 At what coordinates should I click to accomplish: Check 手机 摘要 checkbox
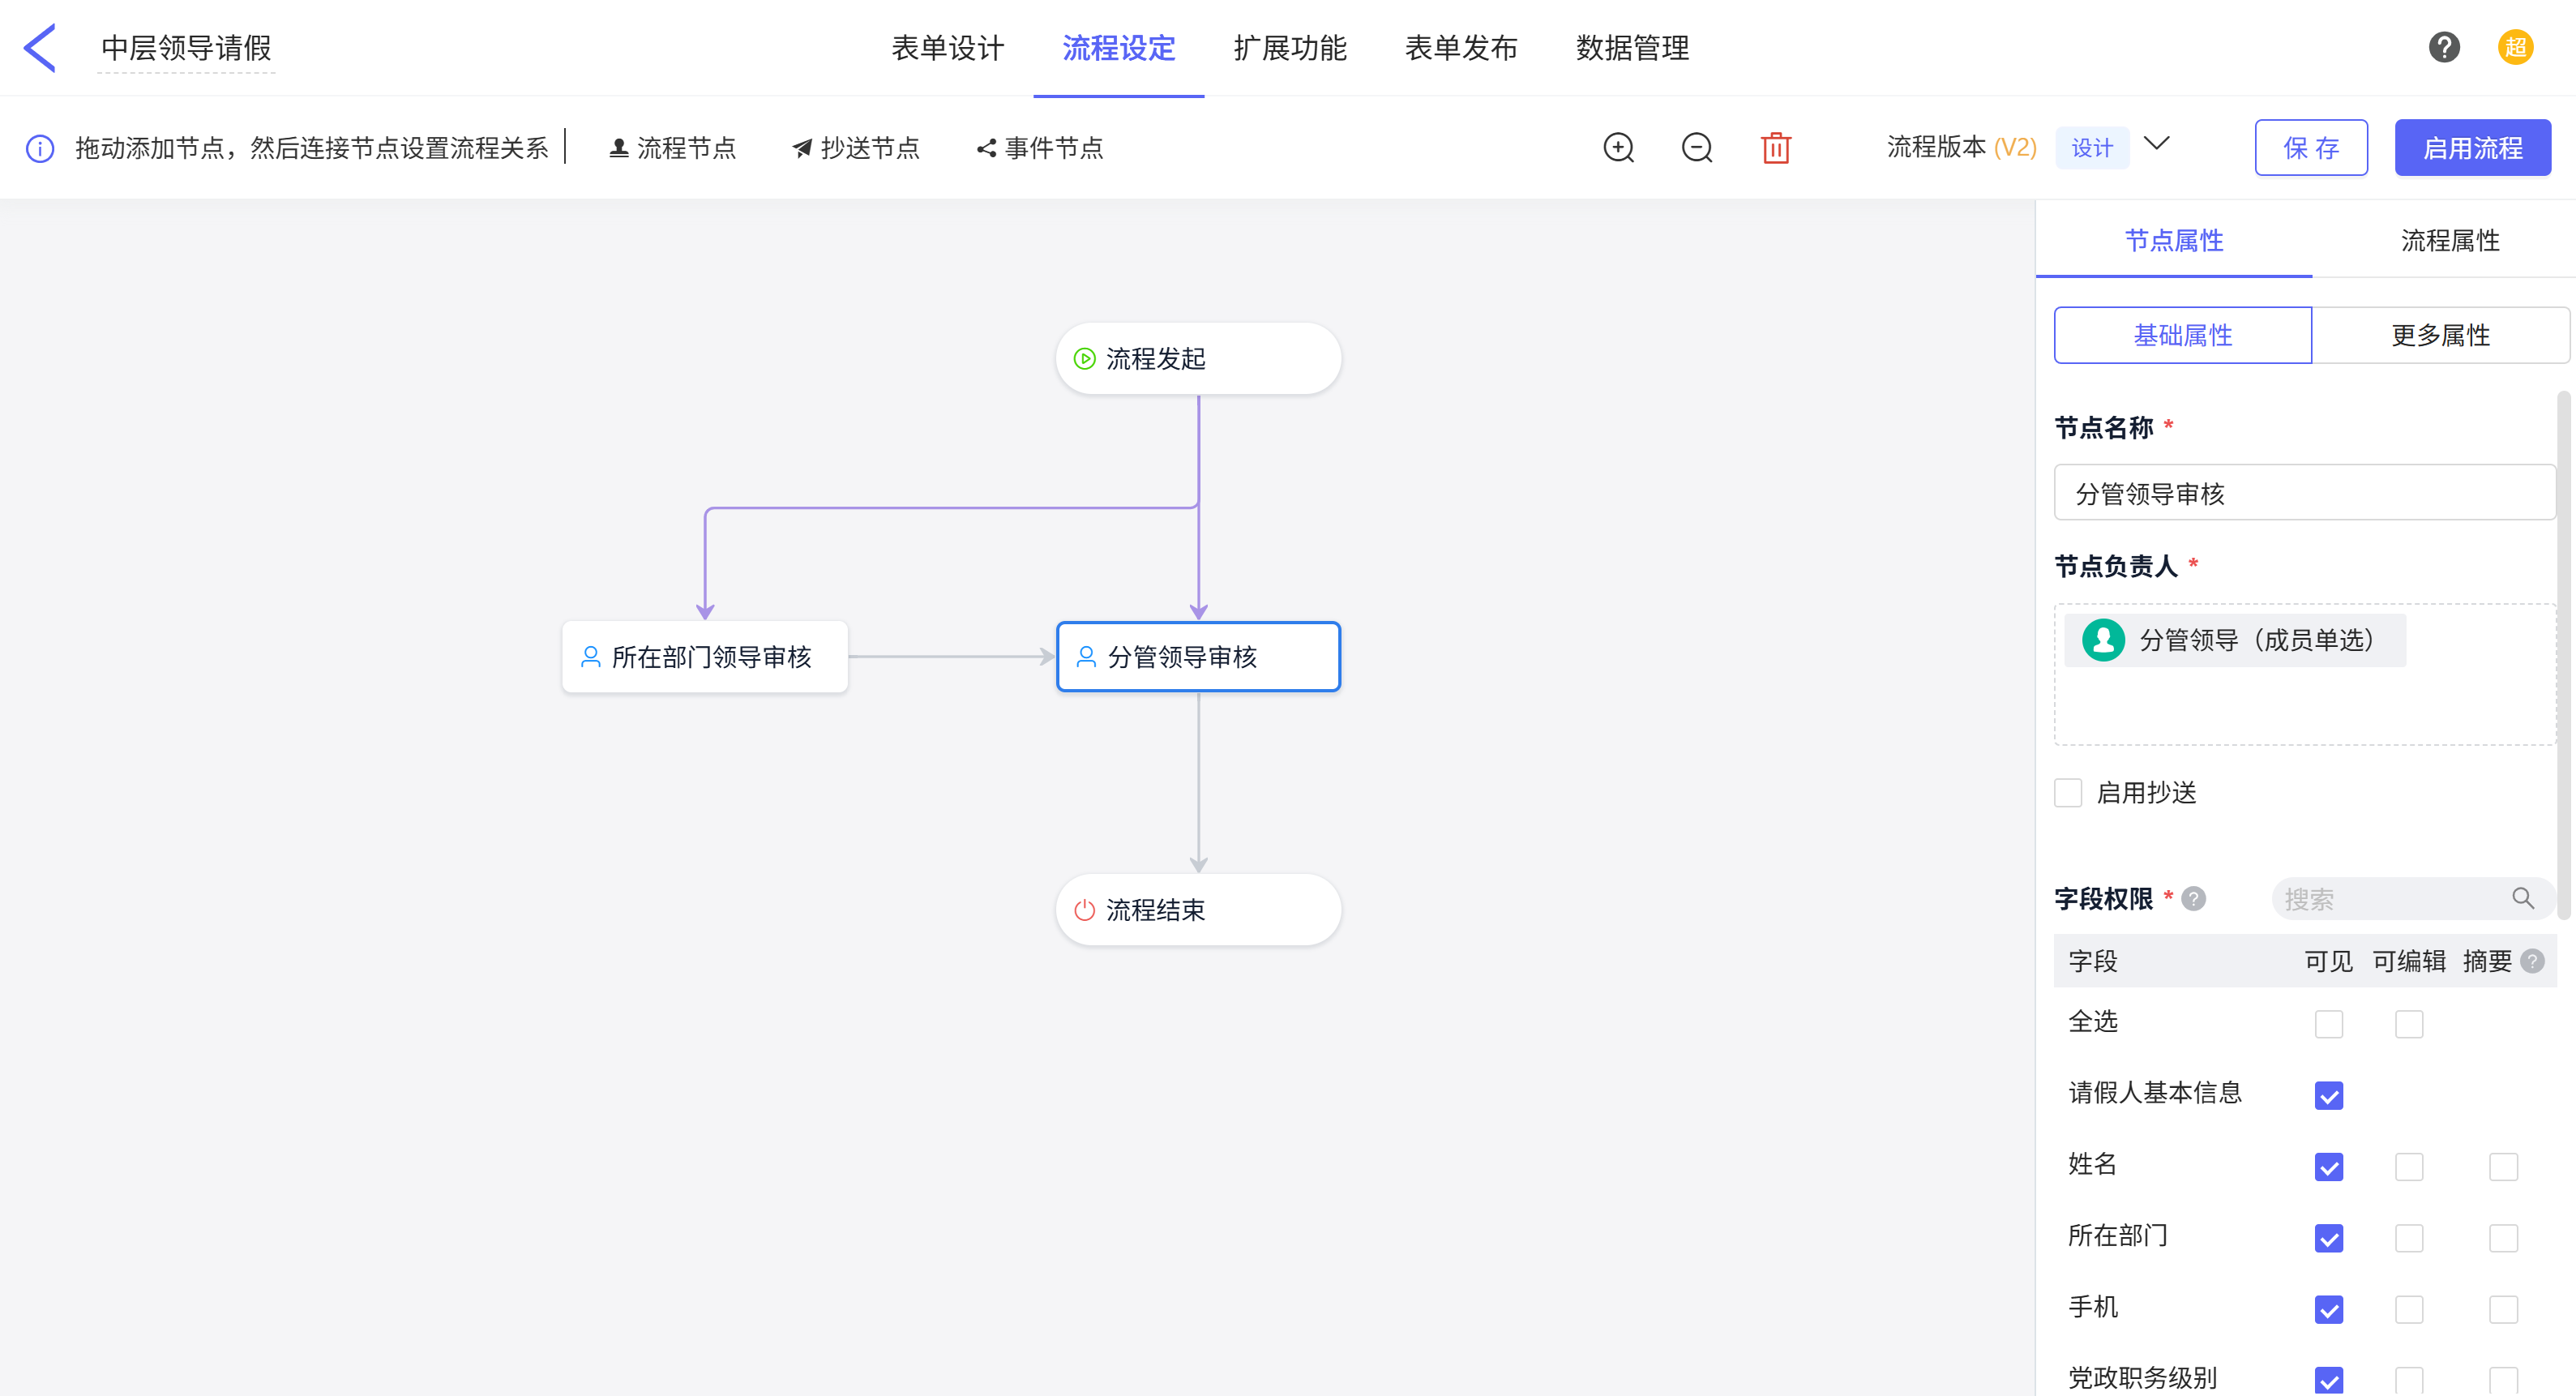2503,1309
